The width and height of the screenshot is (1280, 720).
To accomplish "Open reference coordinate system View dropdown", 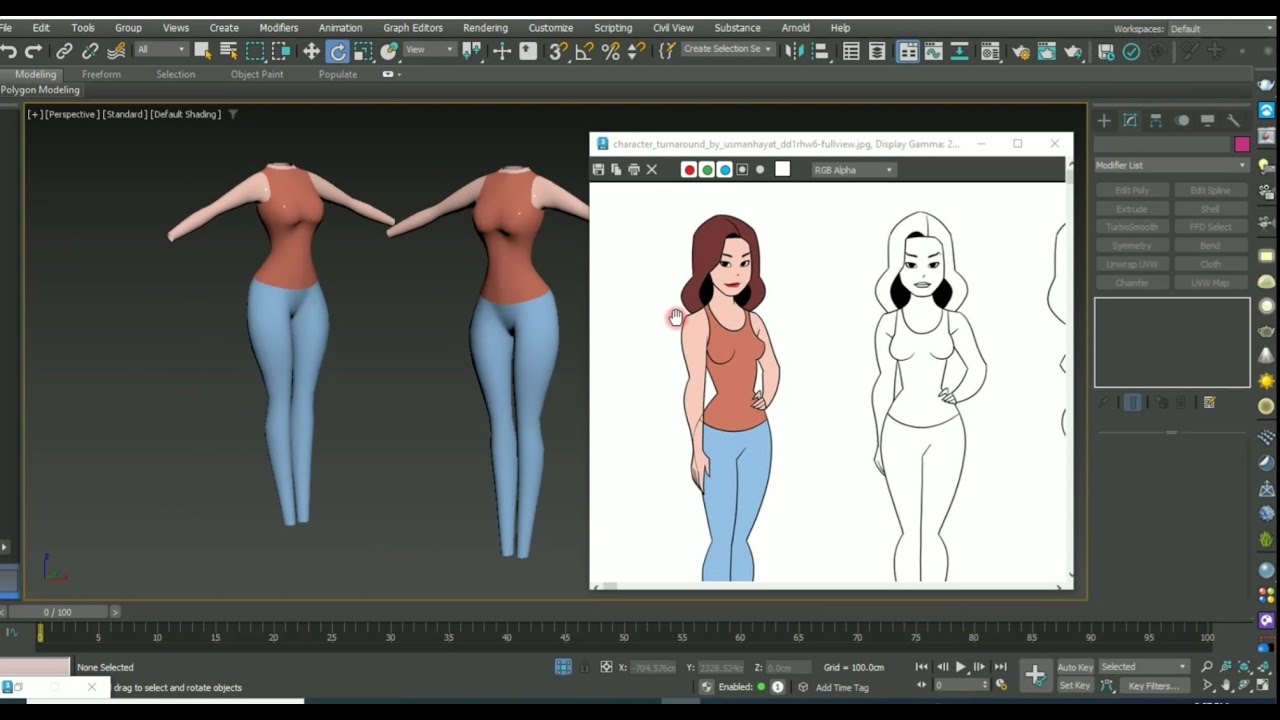I will coord(429,50).
